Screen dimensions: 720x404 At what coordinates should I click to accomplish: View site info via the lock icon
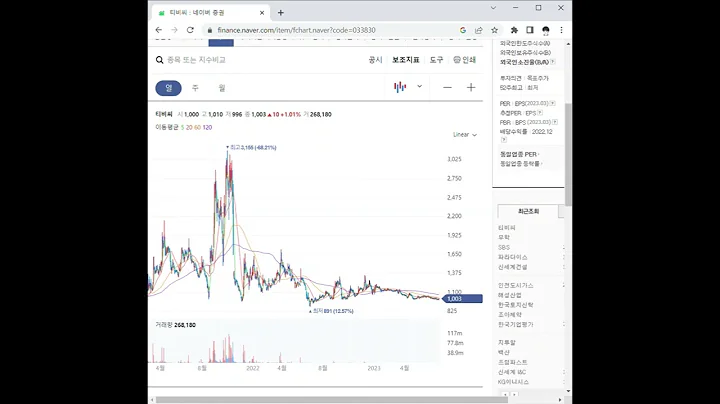click(210, 30)
